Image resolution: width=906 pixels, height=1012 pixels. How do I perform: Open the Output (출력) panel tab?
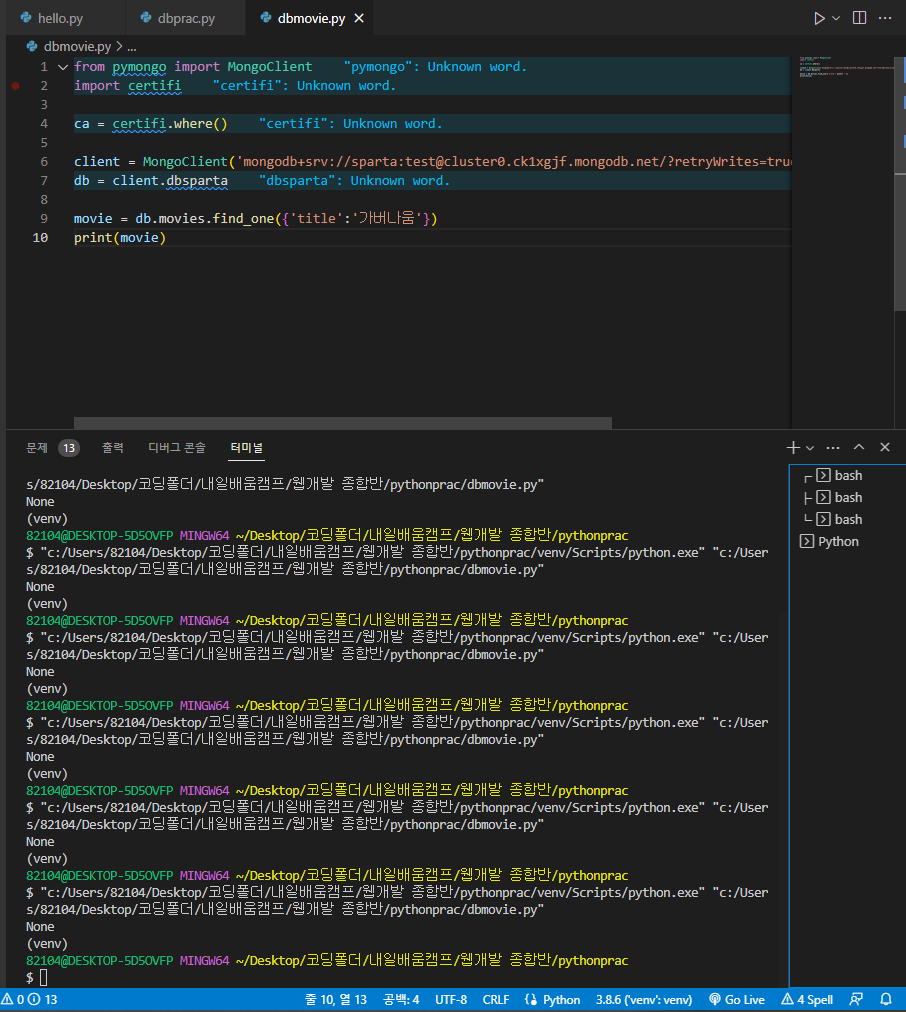[112, 447]
